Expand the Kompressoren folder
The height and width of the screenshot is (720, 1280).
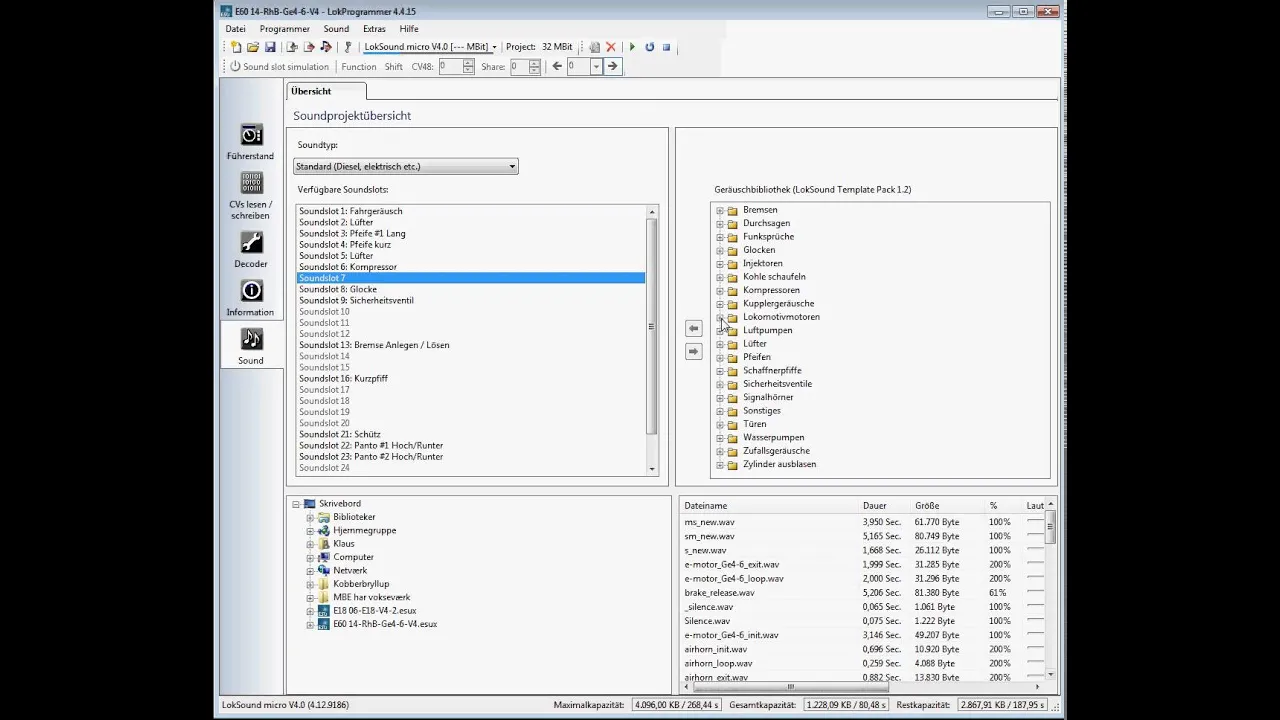720,290
